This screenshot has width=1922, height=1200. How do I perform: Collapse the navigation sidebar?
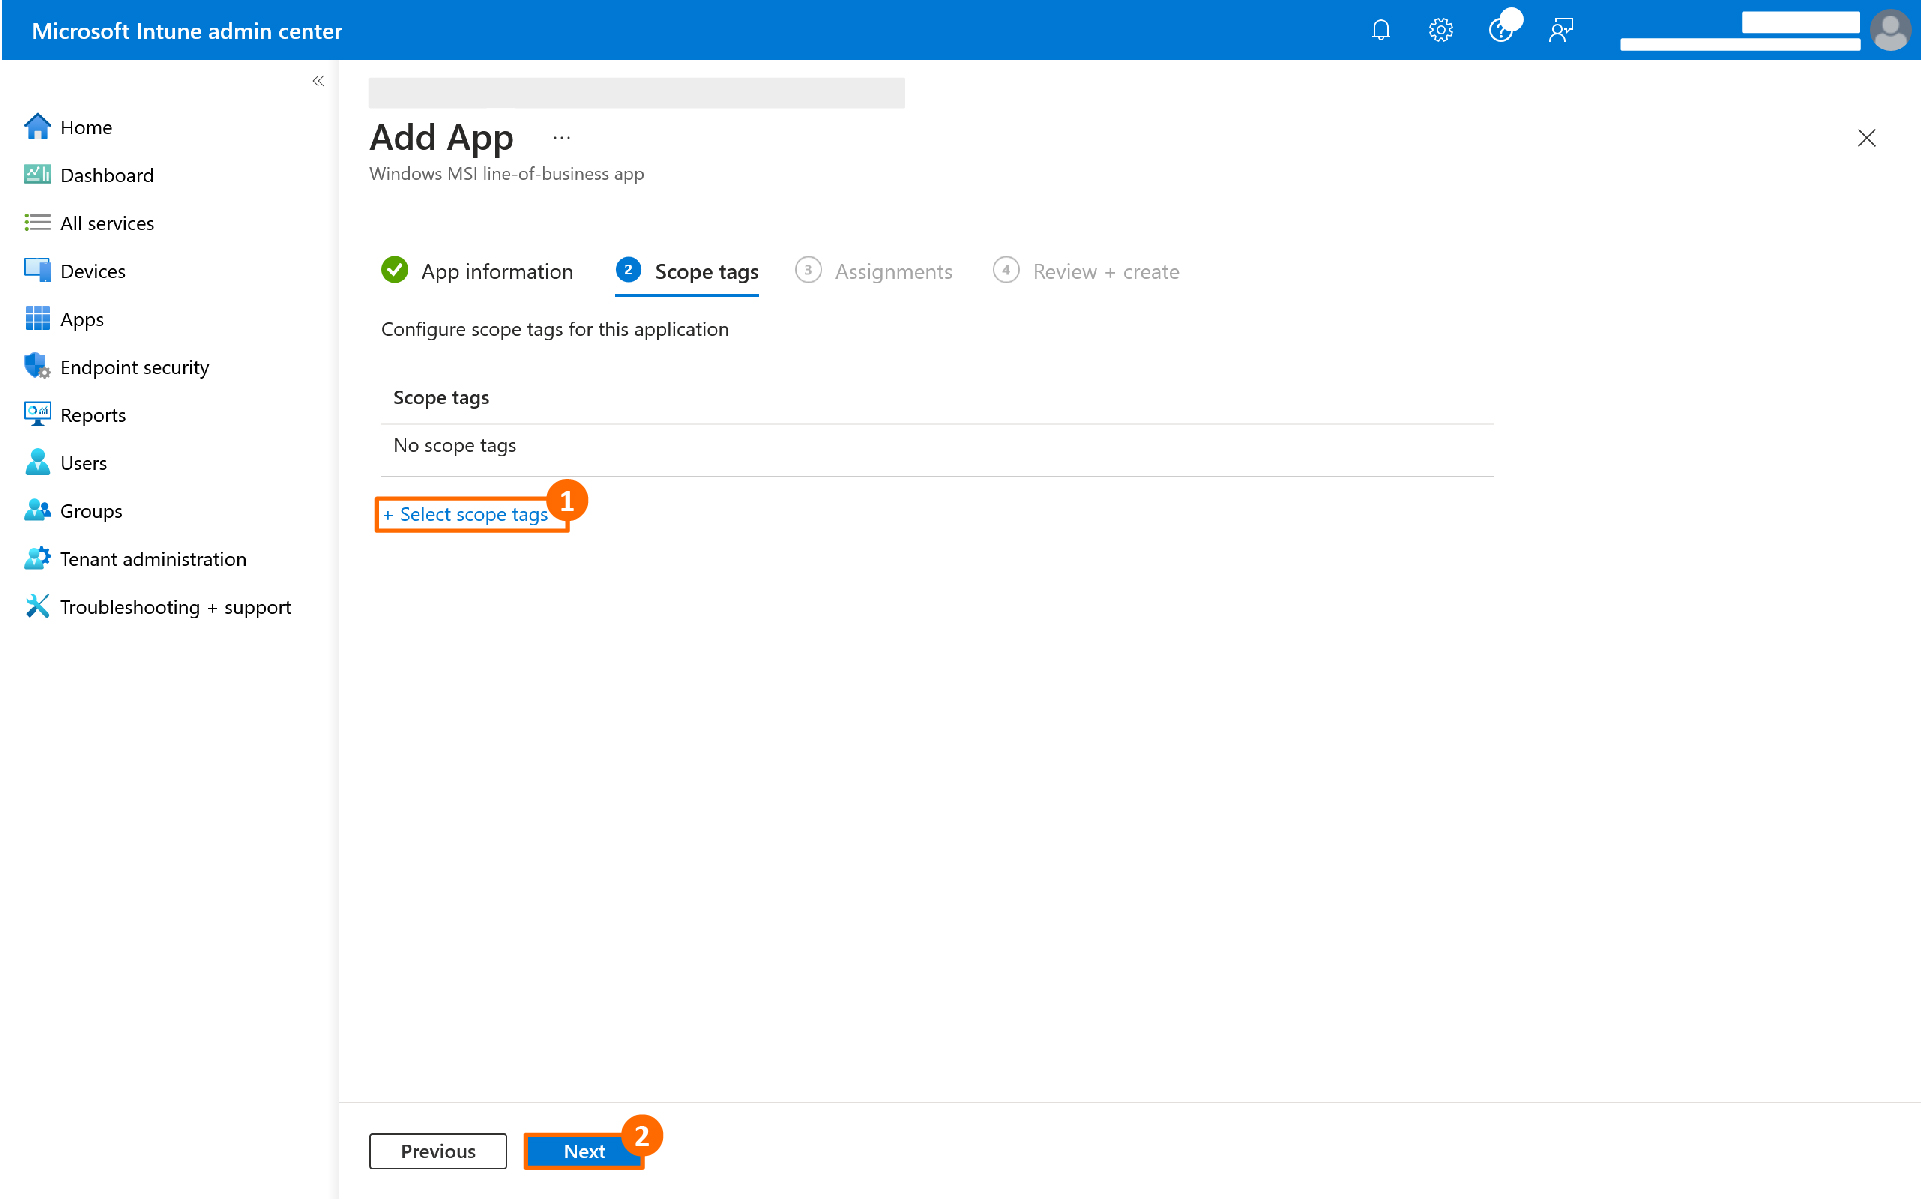(x=318, y=81)
